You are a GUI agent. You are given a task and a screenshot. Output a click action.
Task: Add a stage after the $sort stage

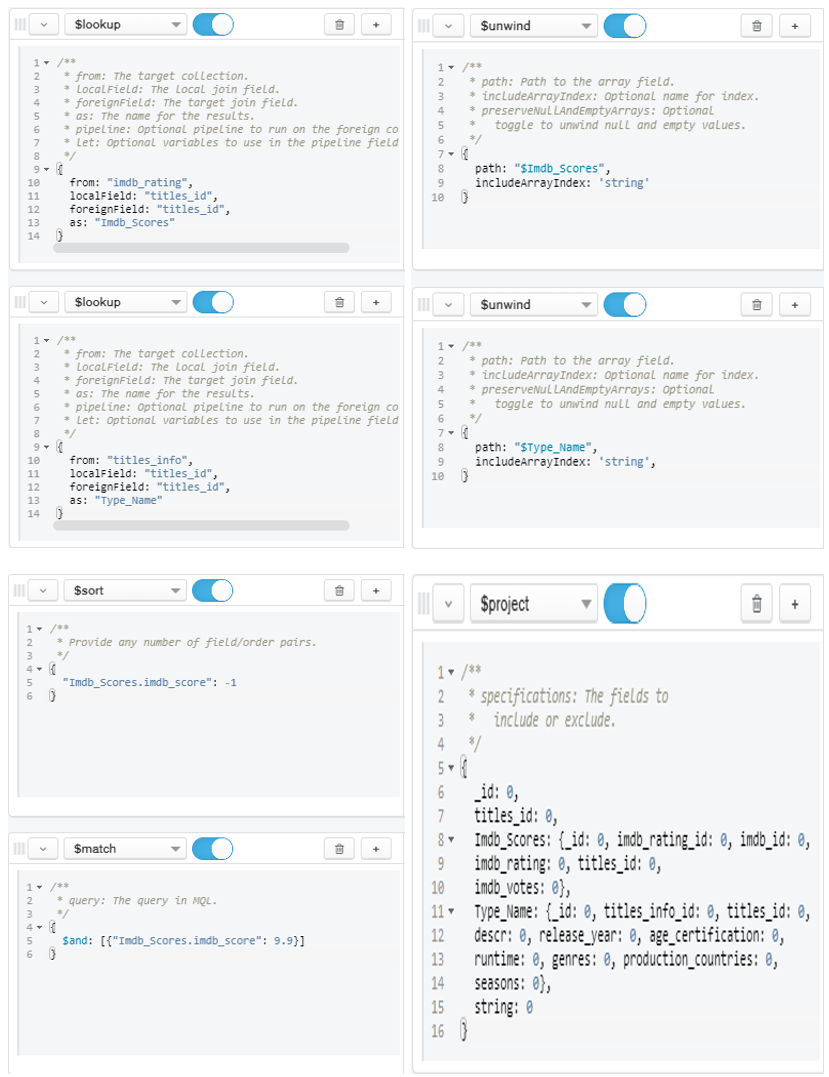click(x=376, y=591)
